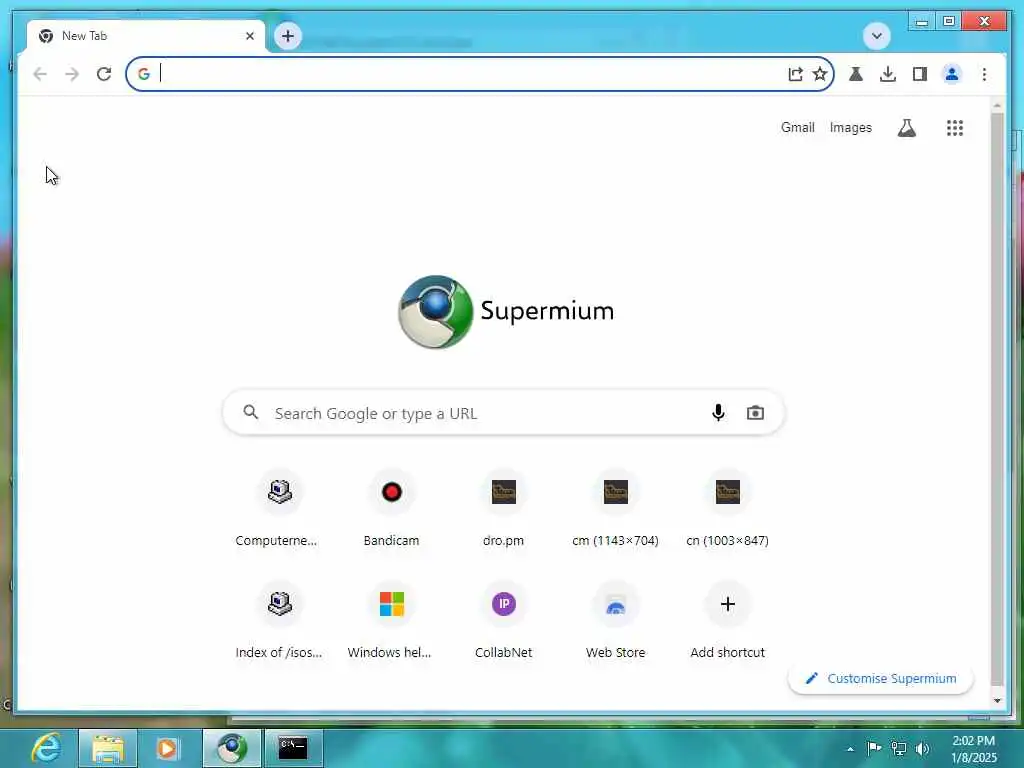Share this page from the address bar
This screenshot has width=1024, height=768.
[x=795, y=74]
